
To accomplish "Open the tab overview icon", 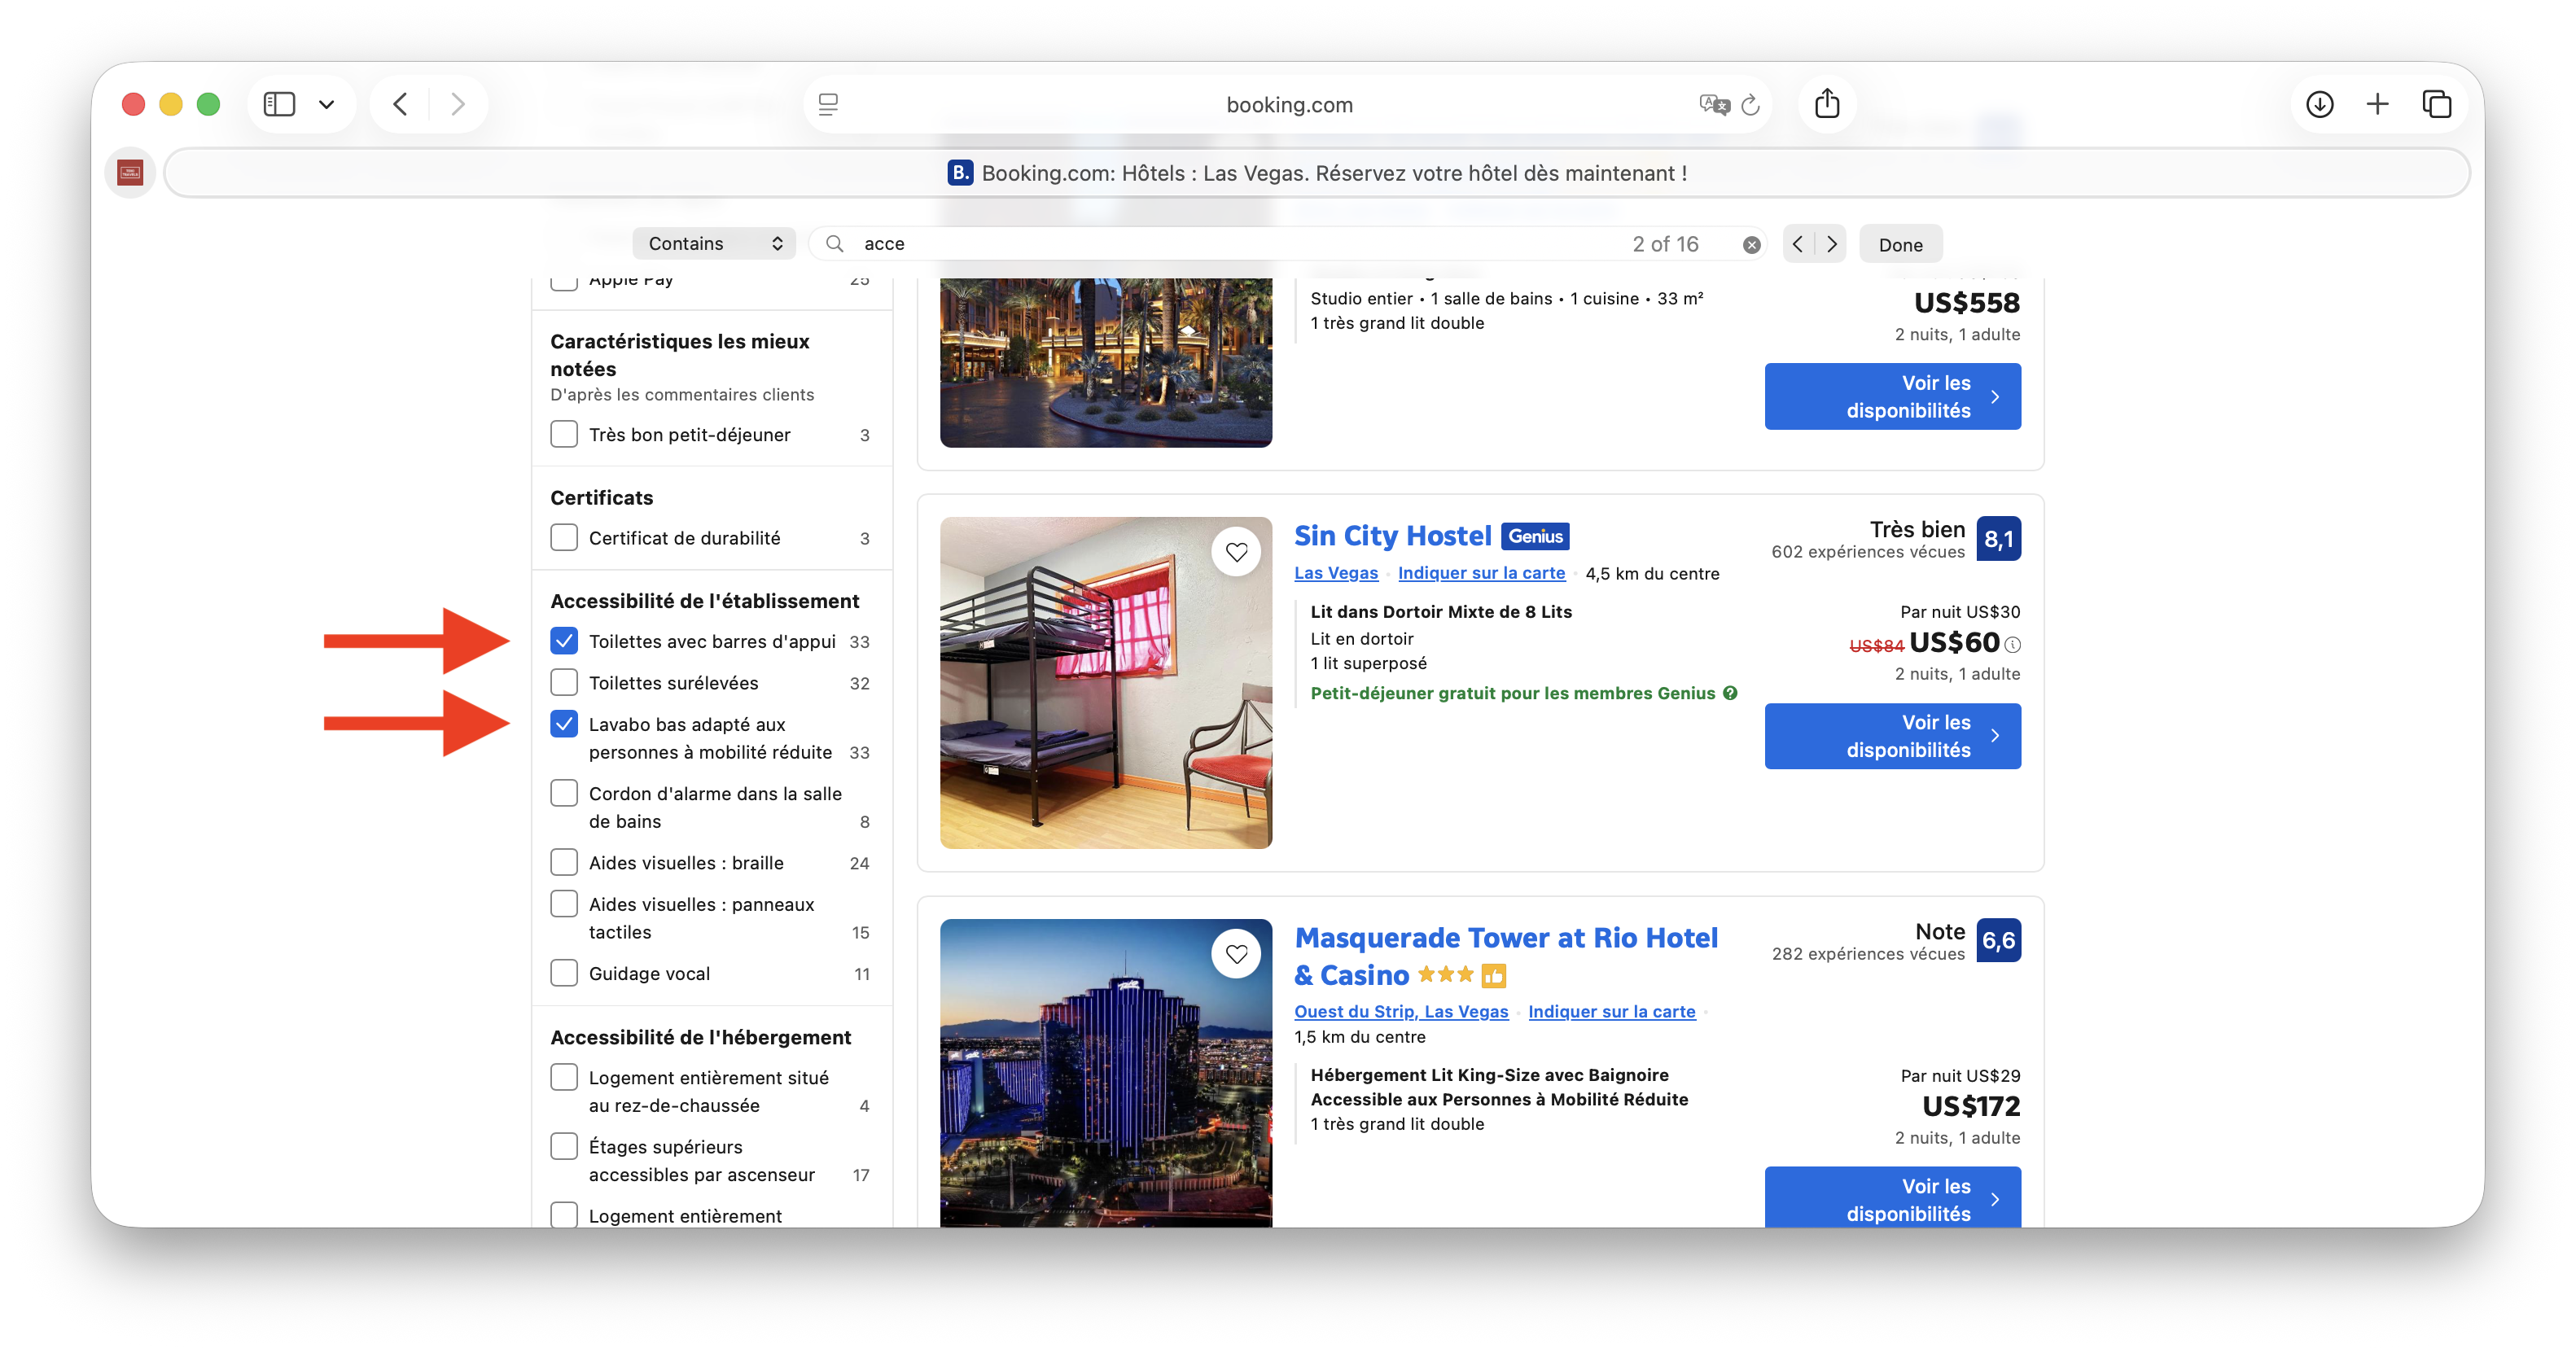I will pyautogui.click(x=2436, y=104).
